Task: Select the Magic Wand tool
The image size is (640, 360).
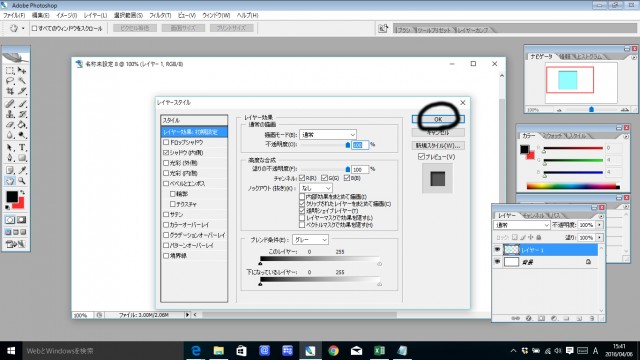Action: [x=22, y=81]
